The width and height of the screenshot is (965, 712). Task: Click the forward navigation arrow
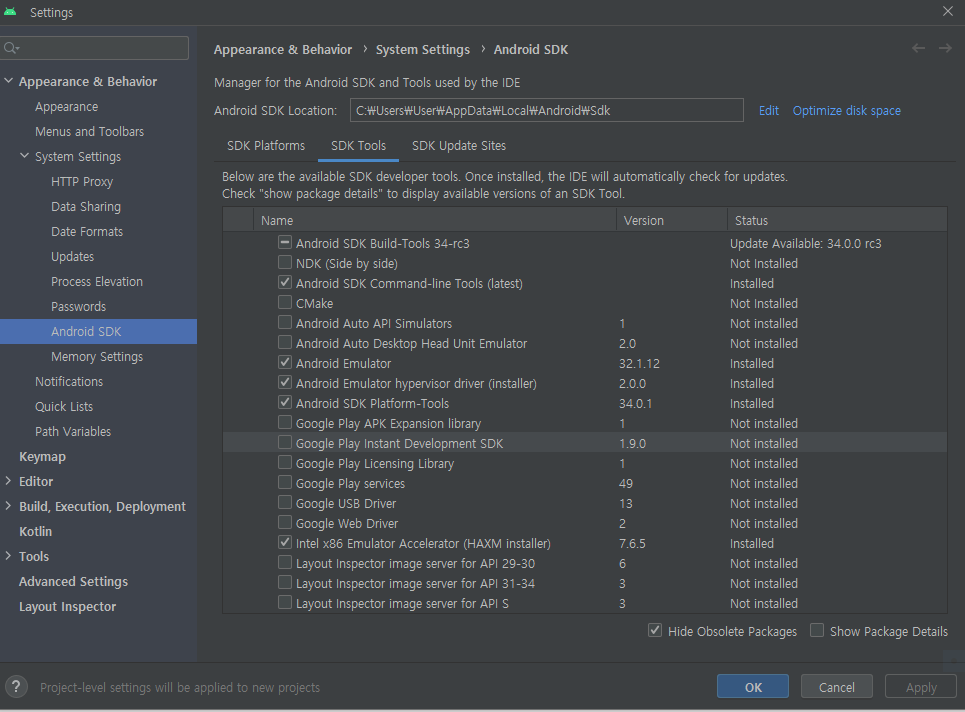(945, 49)
